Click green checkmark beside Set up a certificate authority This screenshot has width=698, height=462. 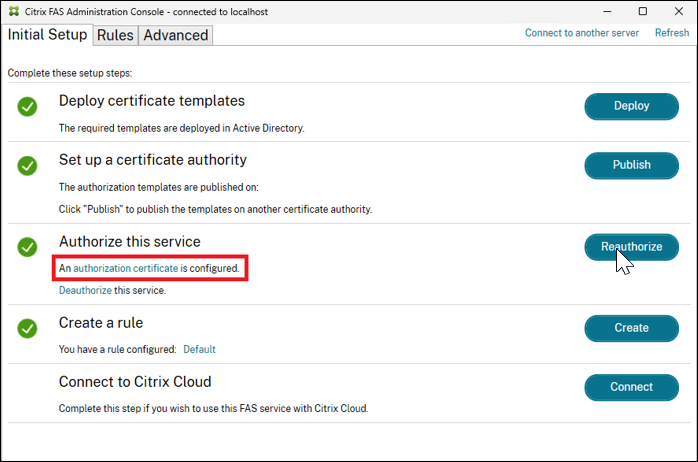pos(27,165)
